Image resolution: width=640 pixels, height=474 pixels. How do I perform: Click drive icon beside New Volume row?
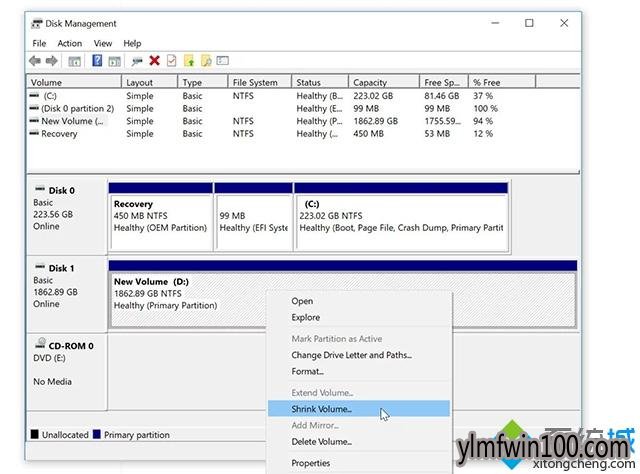34,121
